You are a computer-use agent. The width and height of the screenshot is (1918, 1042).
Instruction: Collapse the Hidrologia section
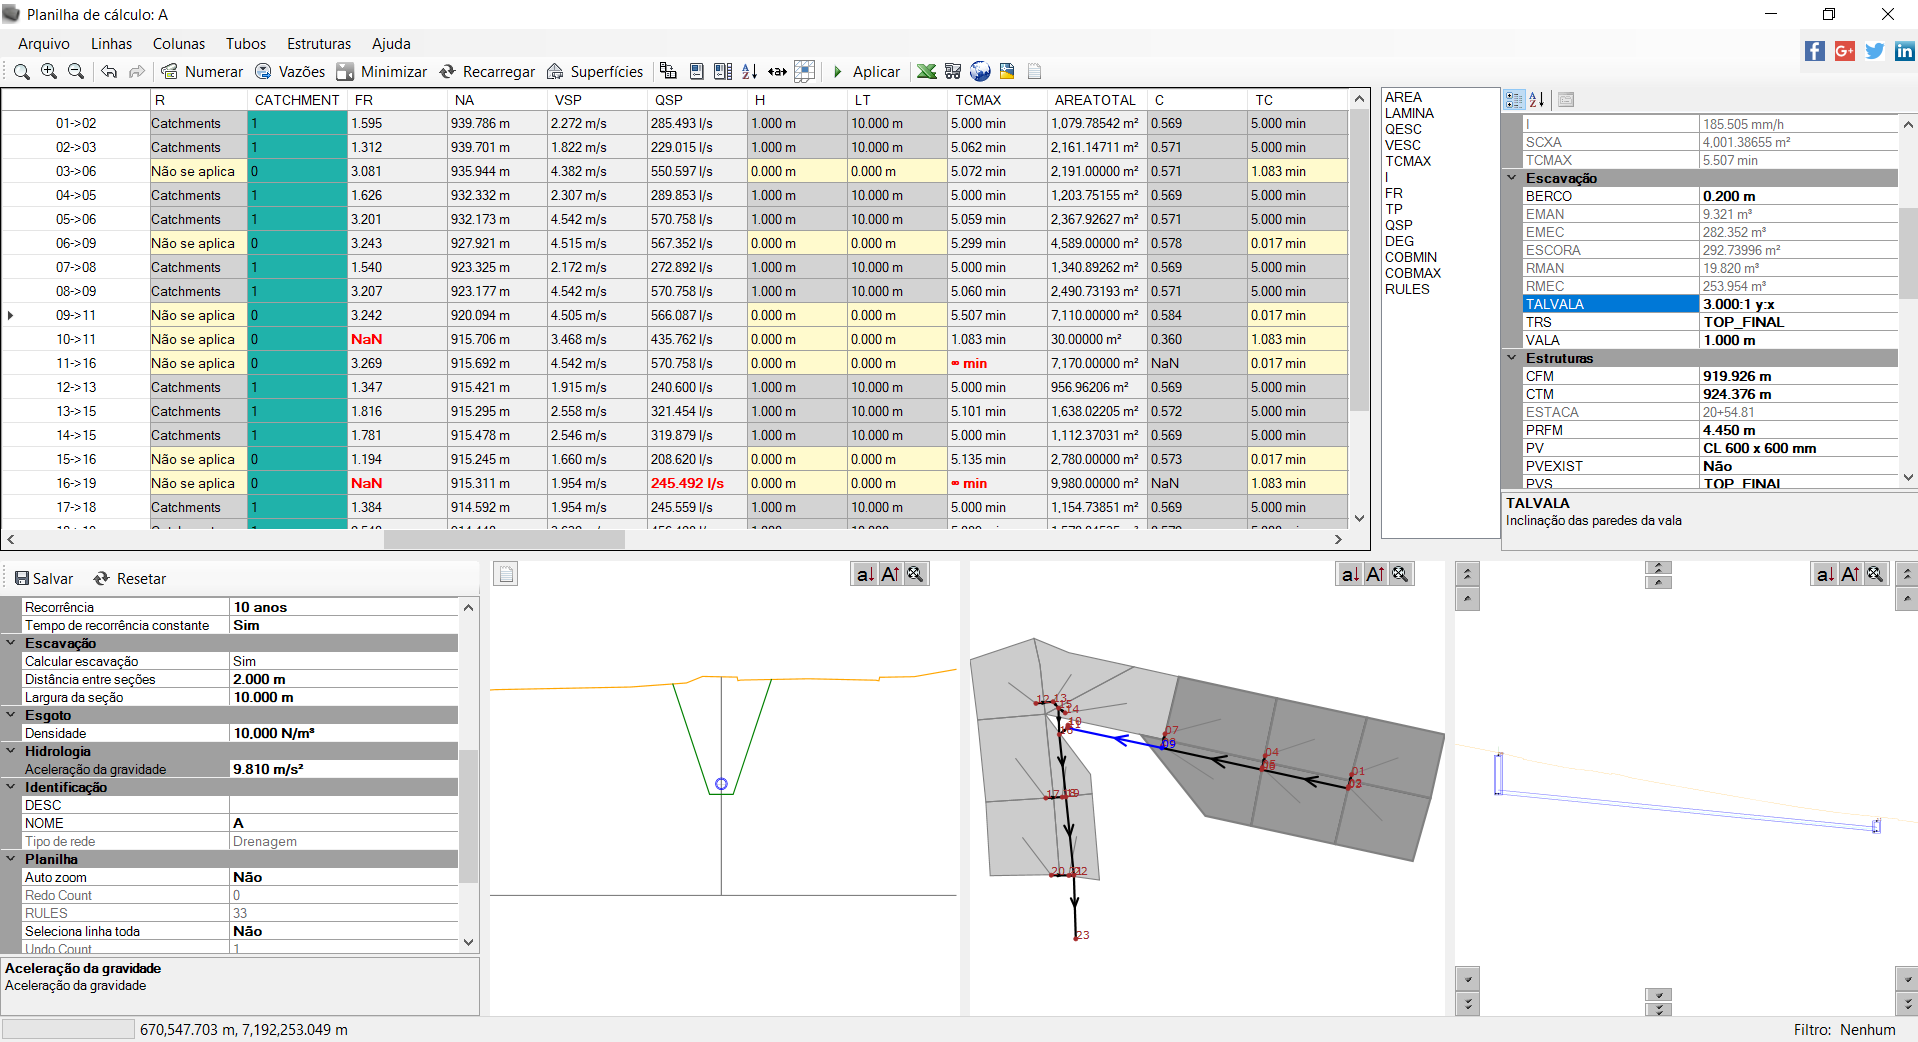click(x=11, y=751)
